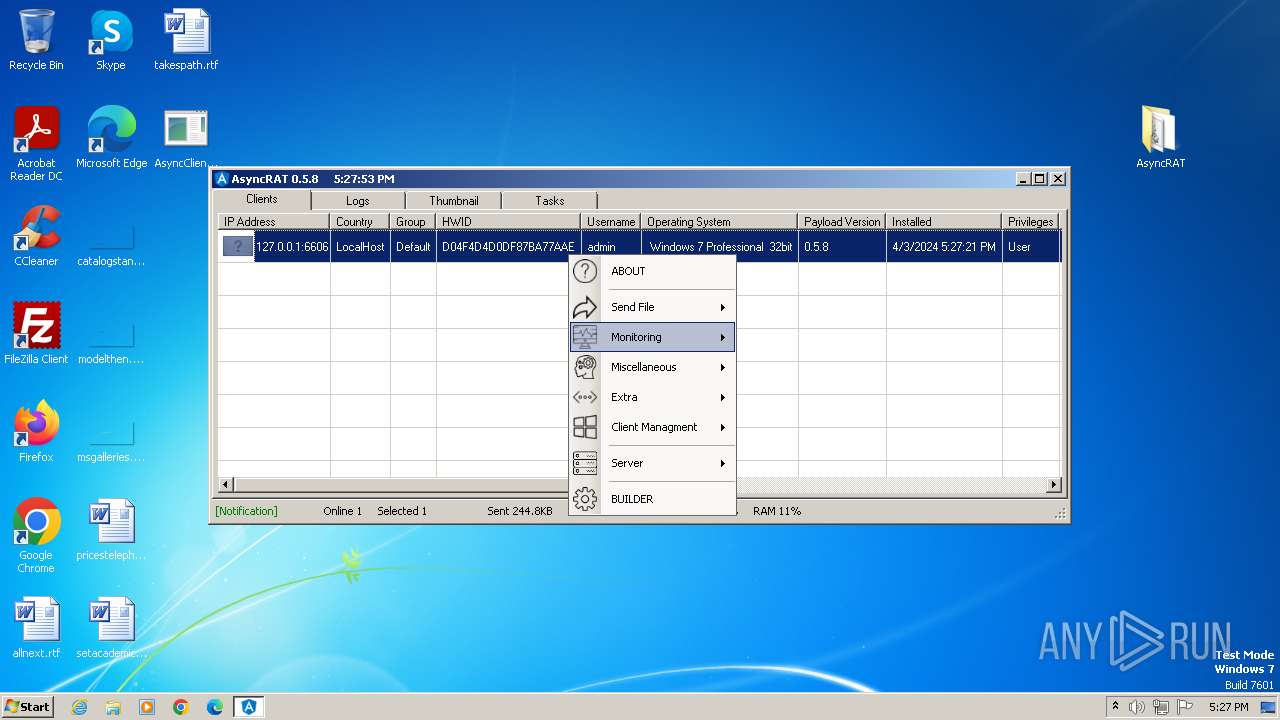This screenshot has height=720, width=1280.
Task: Choose Miscellaneous menu entry
Action: [x=652, y=367]
